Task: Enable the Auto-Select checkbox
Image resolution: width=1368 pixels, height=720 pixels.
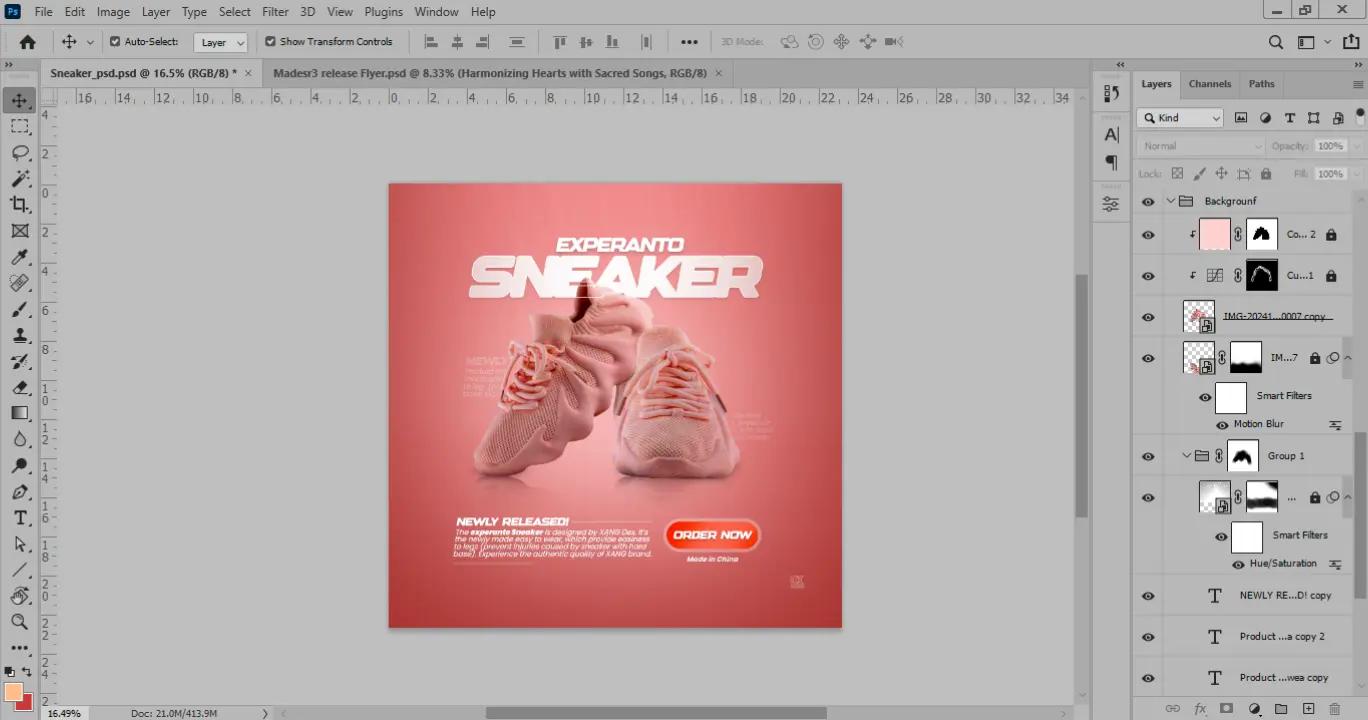Action: tap(115, 42)
